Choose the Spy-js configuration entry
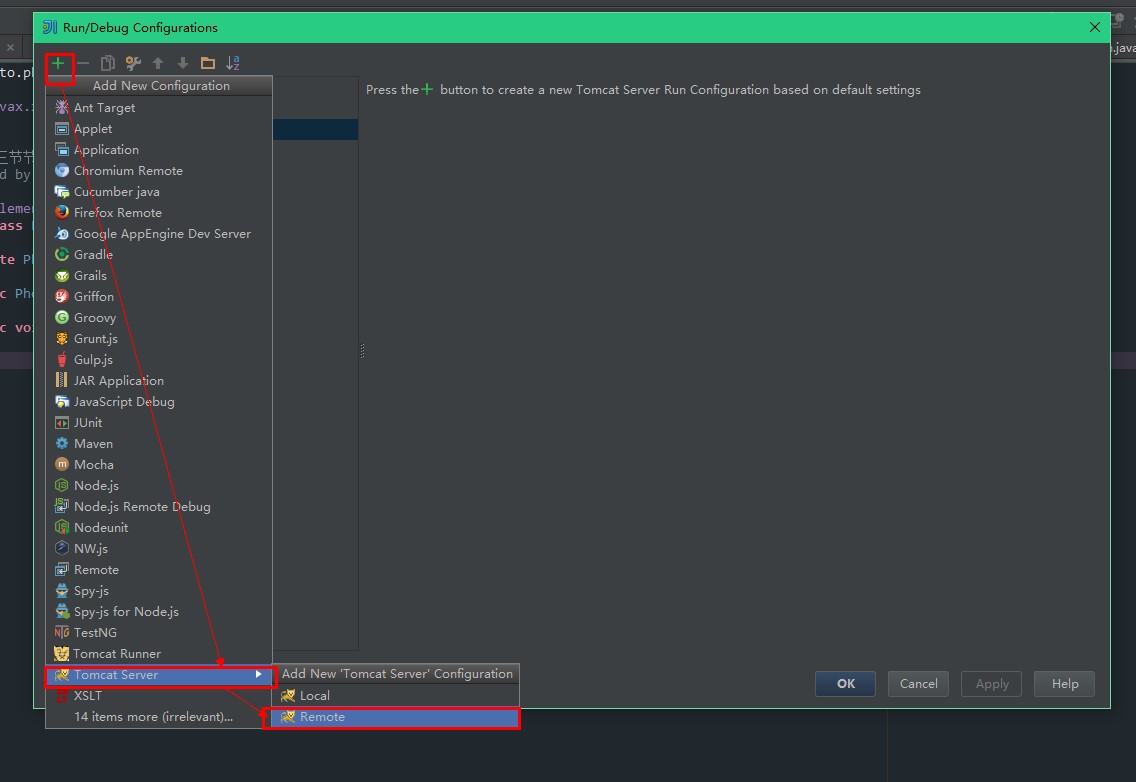 tap(159, 591)
